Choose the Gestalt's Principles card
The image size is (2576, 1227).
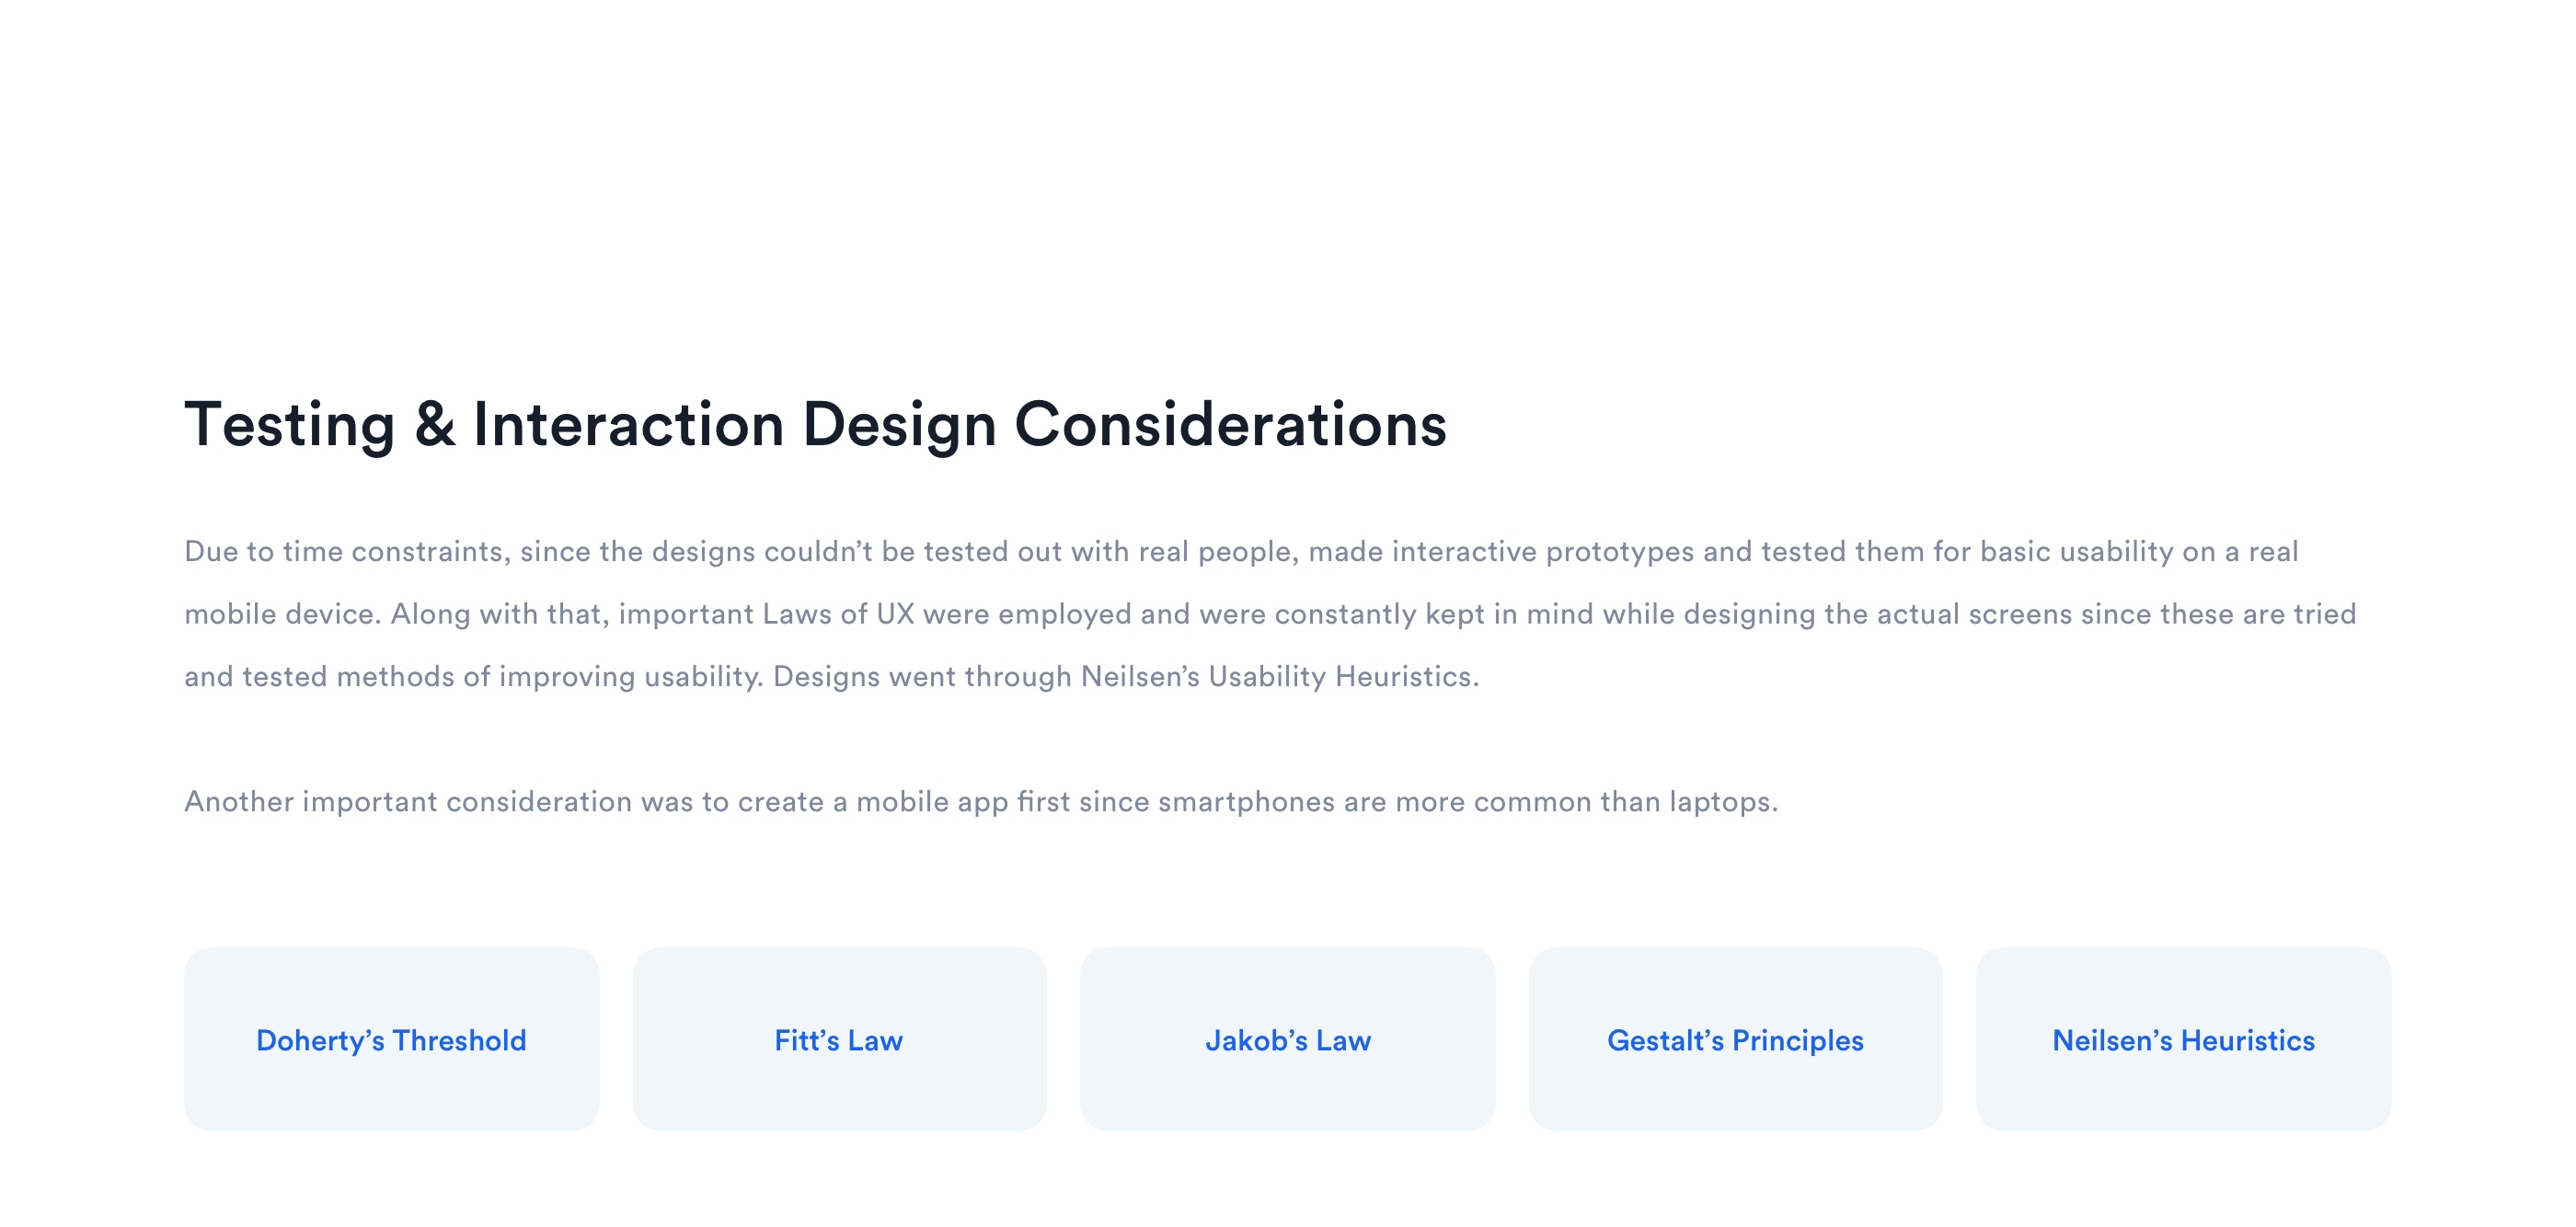1735,1040
